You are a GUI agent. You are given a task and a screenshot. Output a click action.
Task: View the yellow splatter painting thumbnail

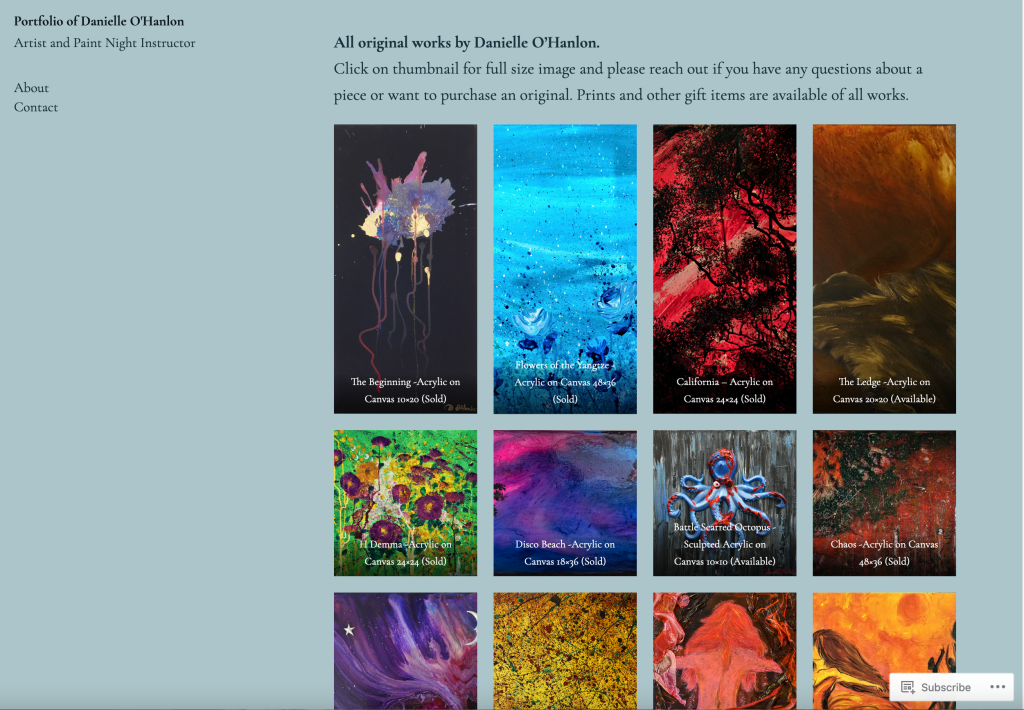click(565, 651)
